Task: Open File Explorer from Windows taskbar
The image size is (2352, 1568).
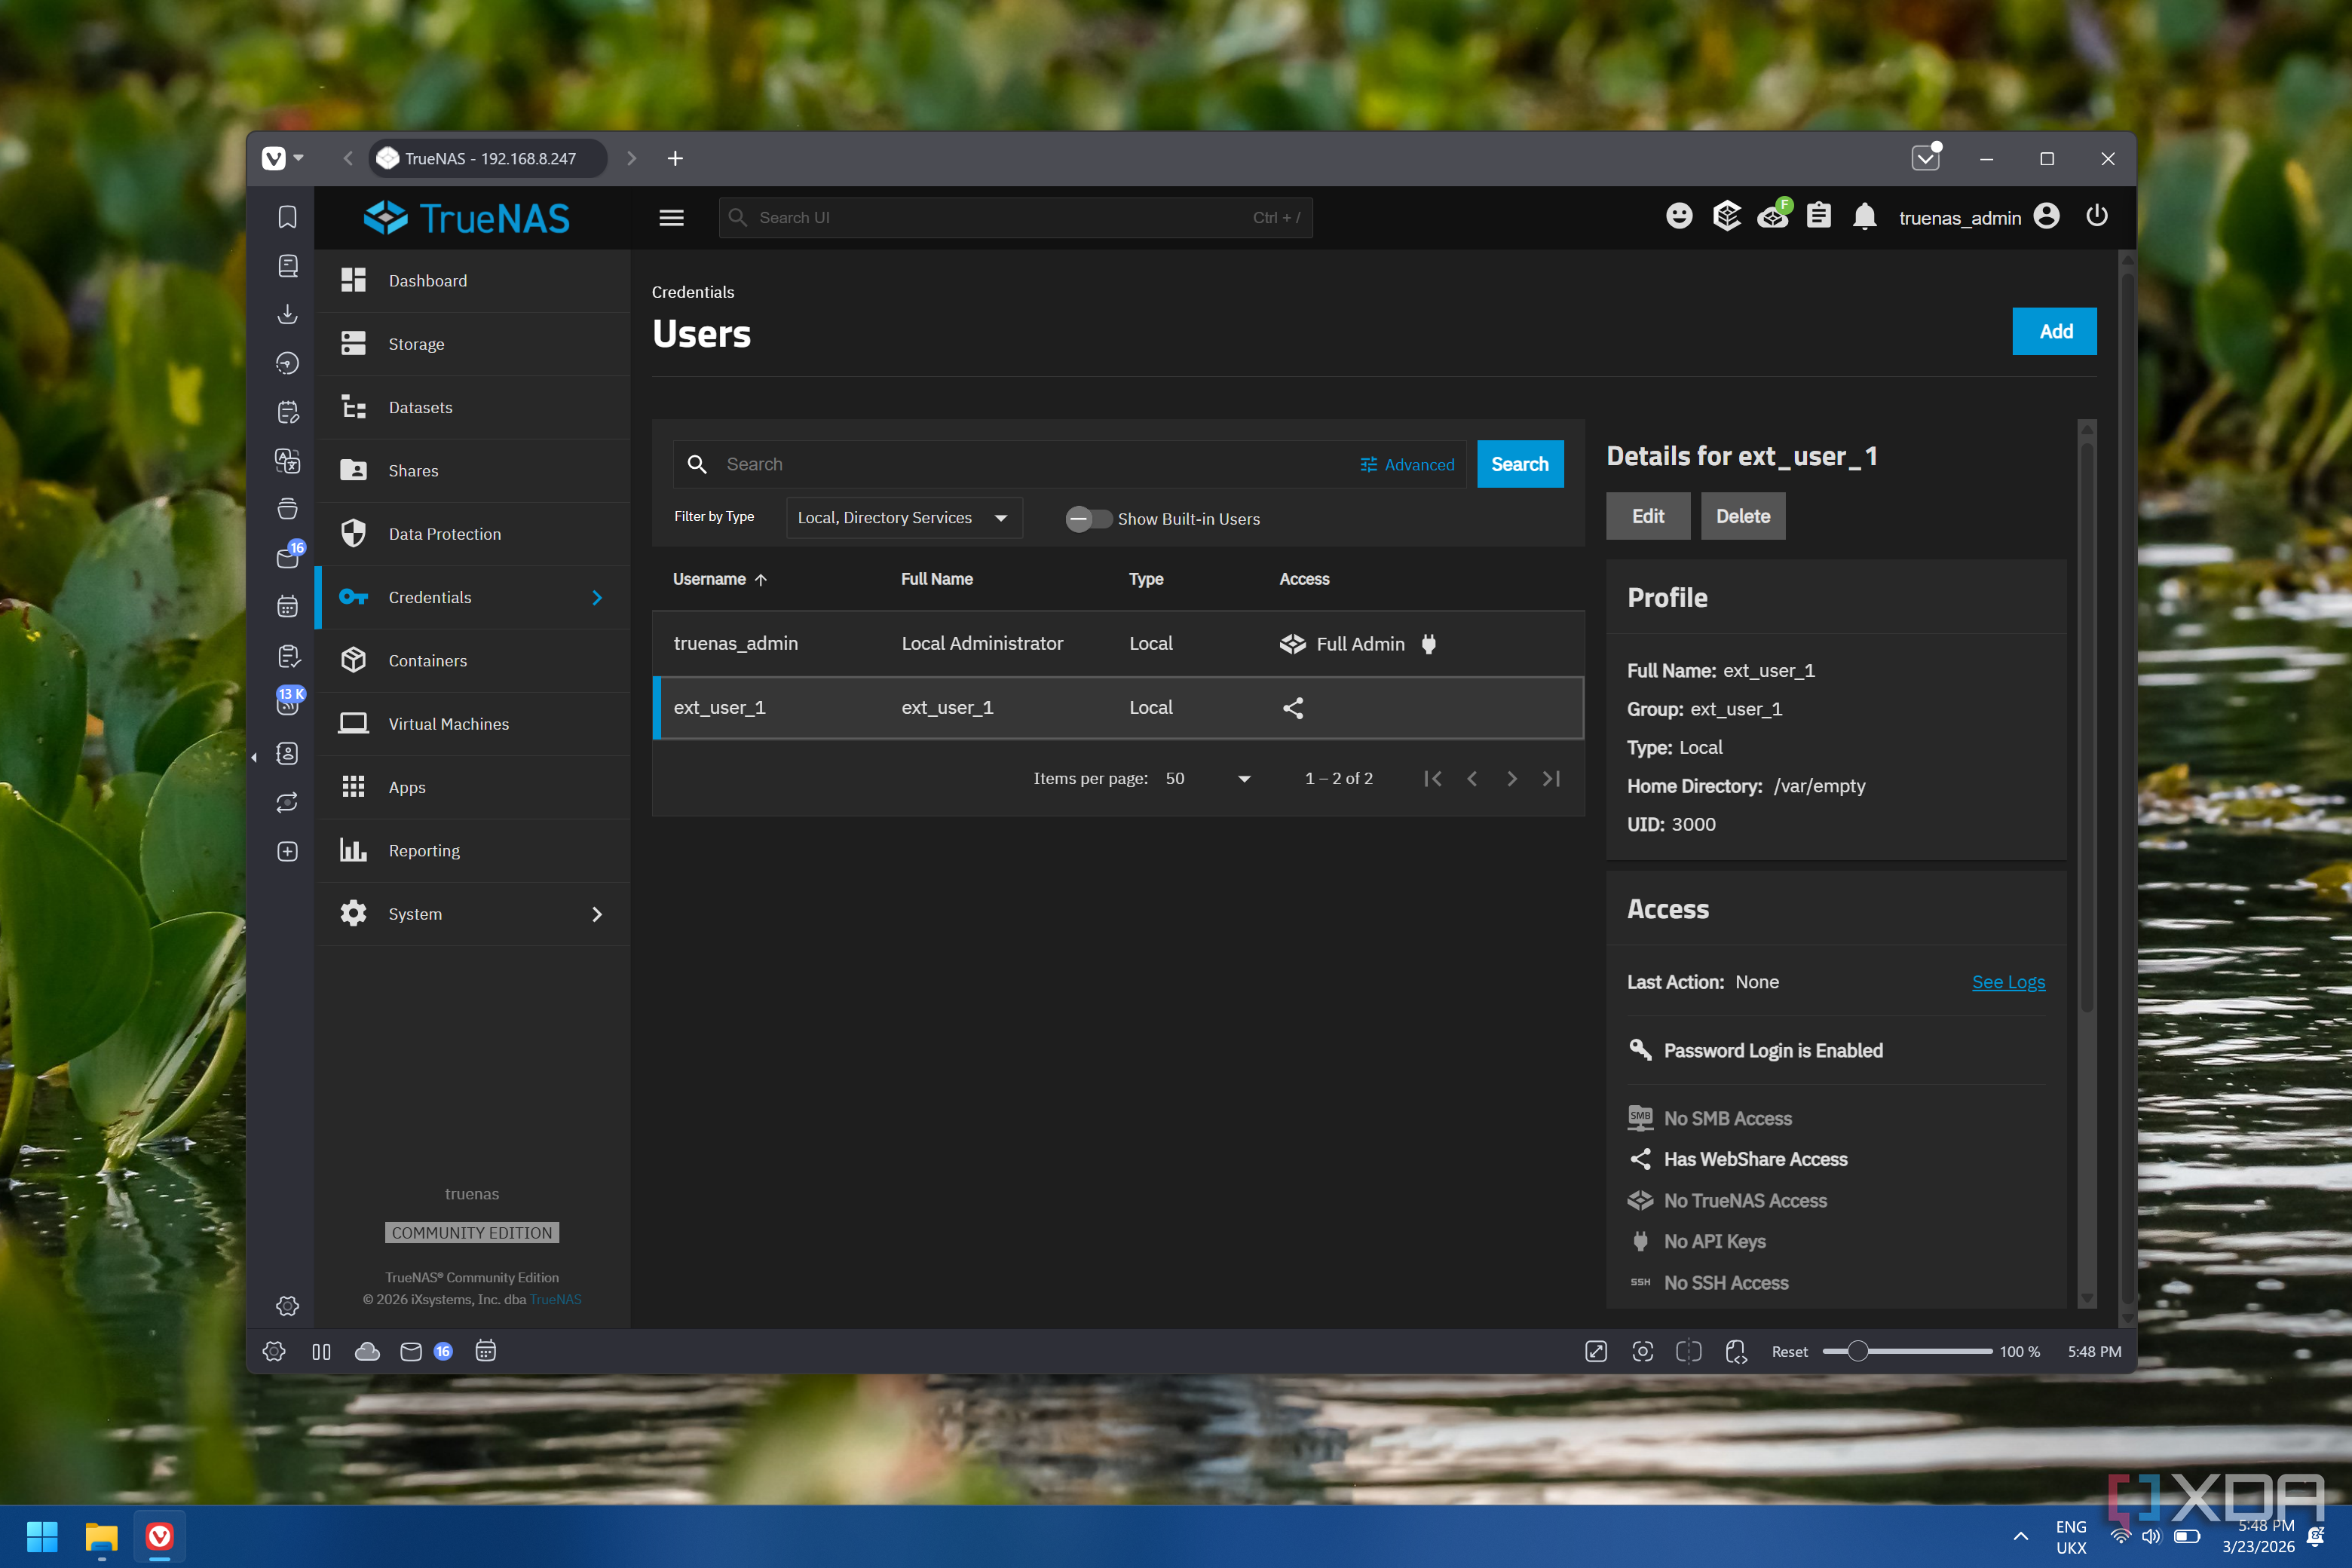Action: point(101,1536)
